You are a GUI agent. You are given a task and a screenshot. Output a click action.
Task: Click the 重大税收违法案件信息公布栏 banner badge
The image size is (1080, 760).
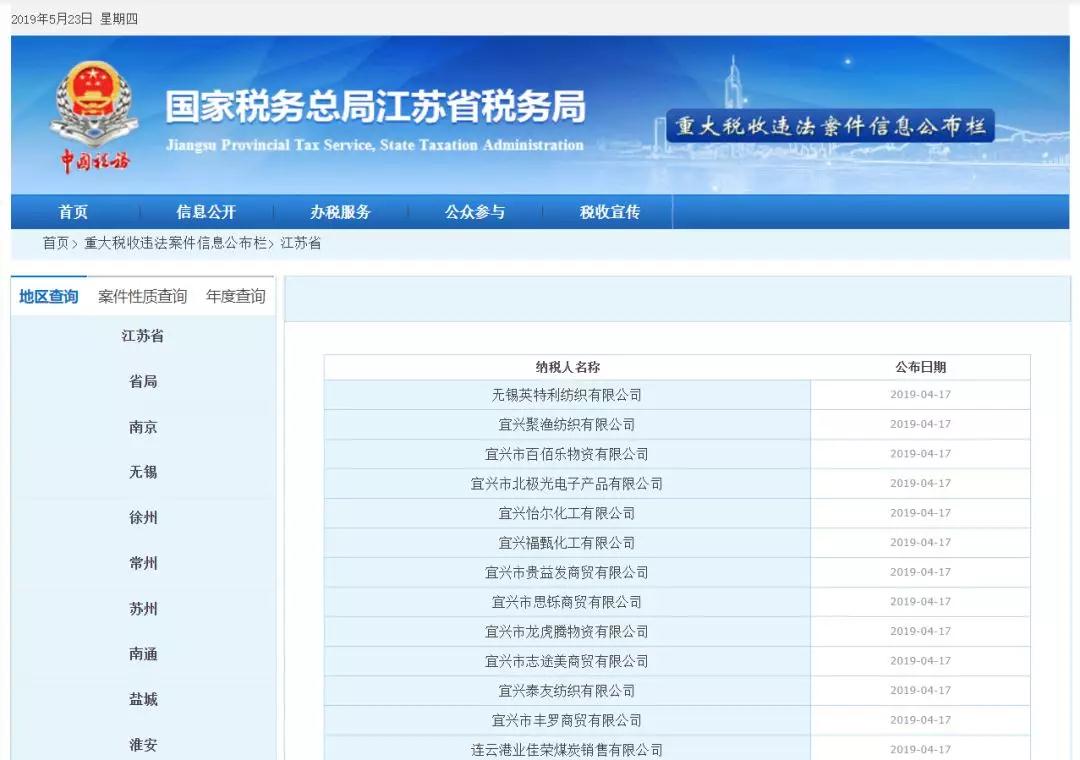[830, 126]
